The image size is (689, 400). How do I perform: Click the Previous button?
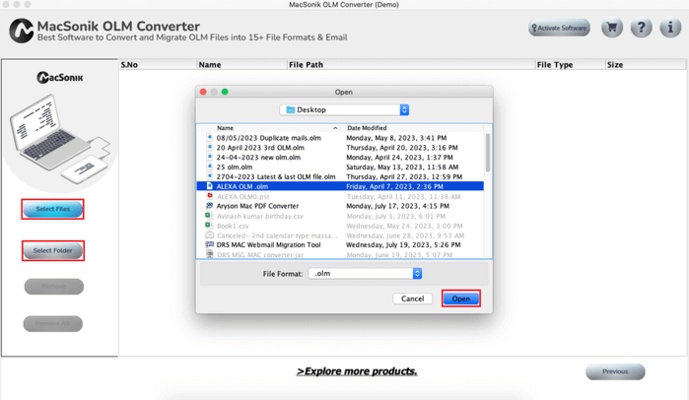(615, 371)
